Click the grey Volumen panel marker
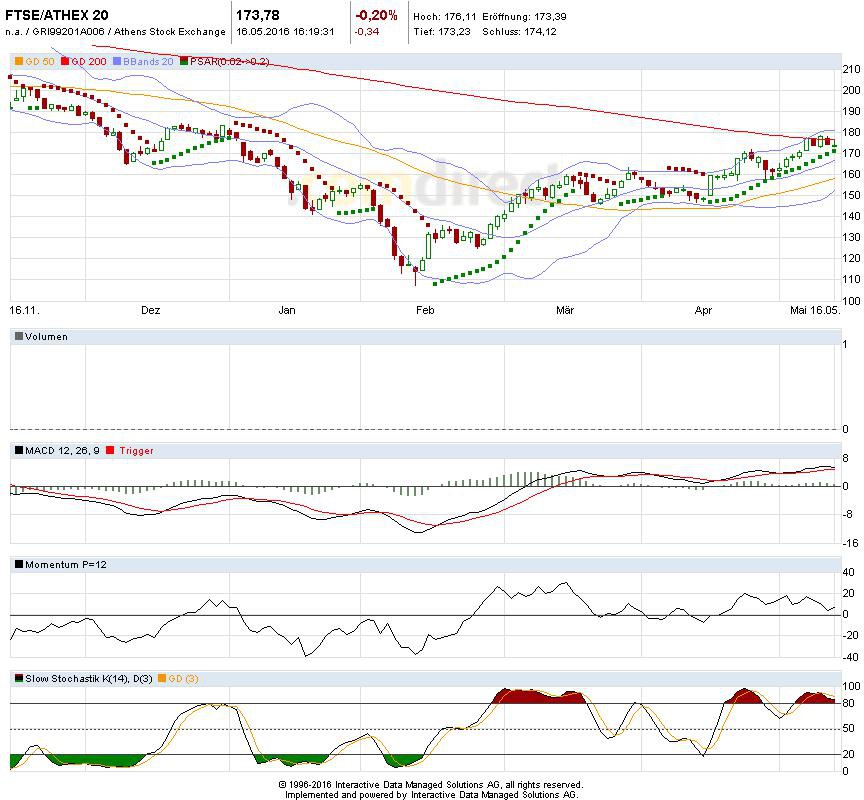 coord(19,337)
